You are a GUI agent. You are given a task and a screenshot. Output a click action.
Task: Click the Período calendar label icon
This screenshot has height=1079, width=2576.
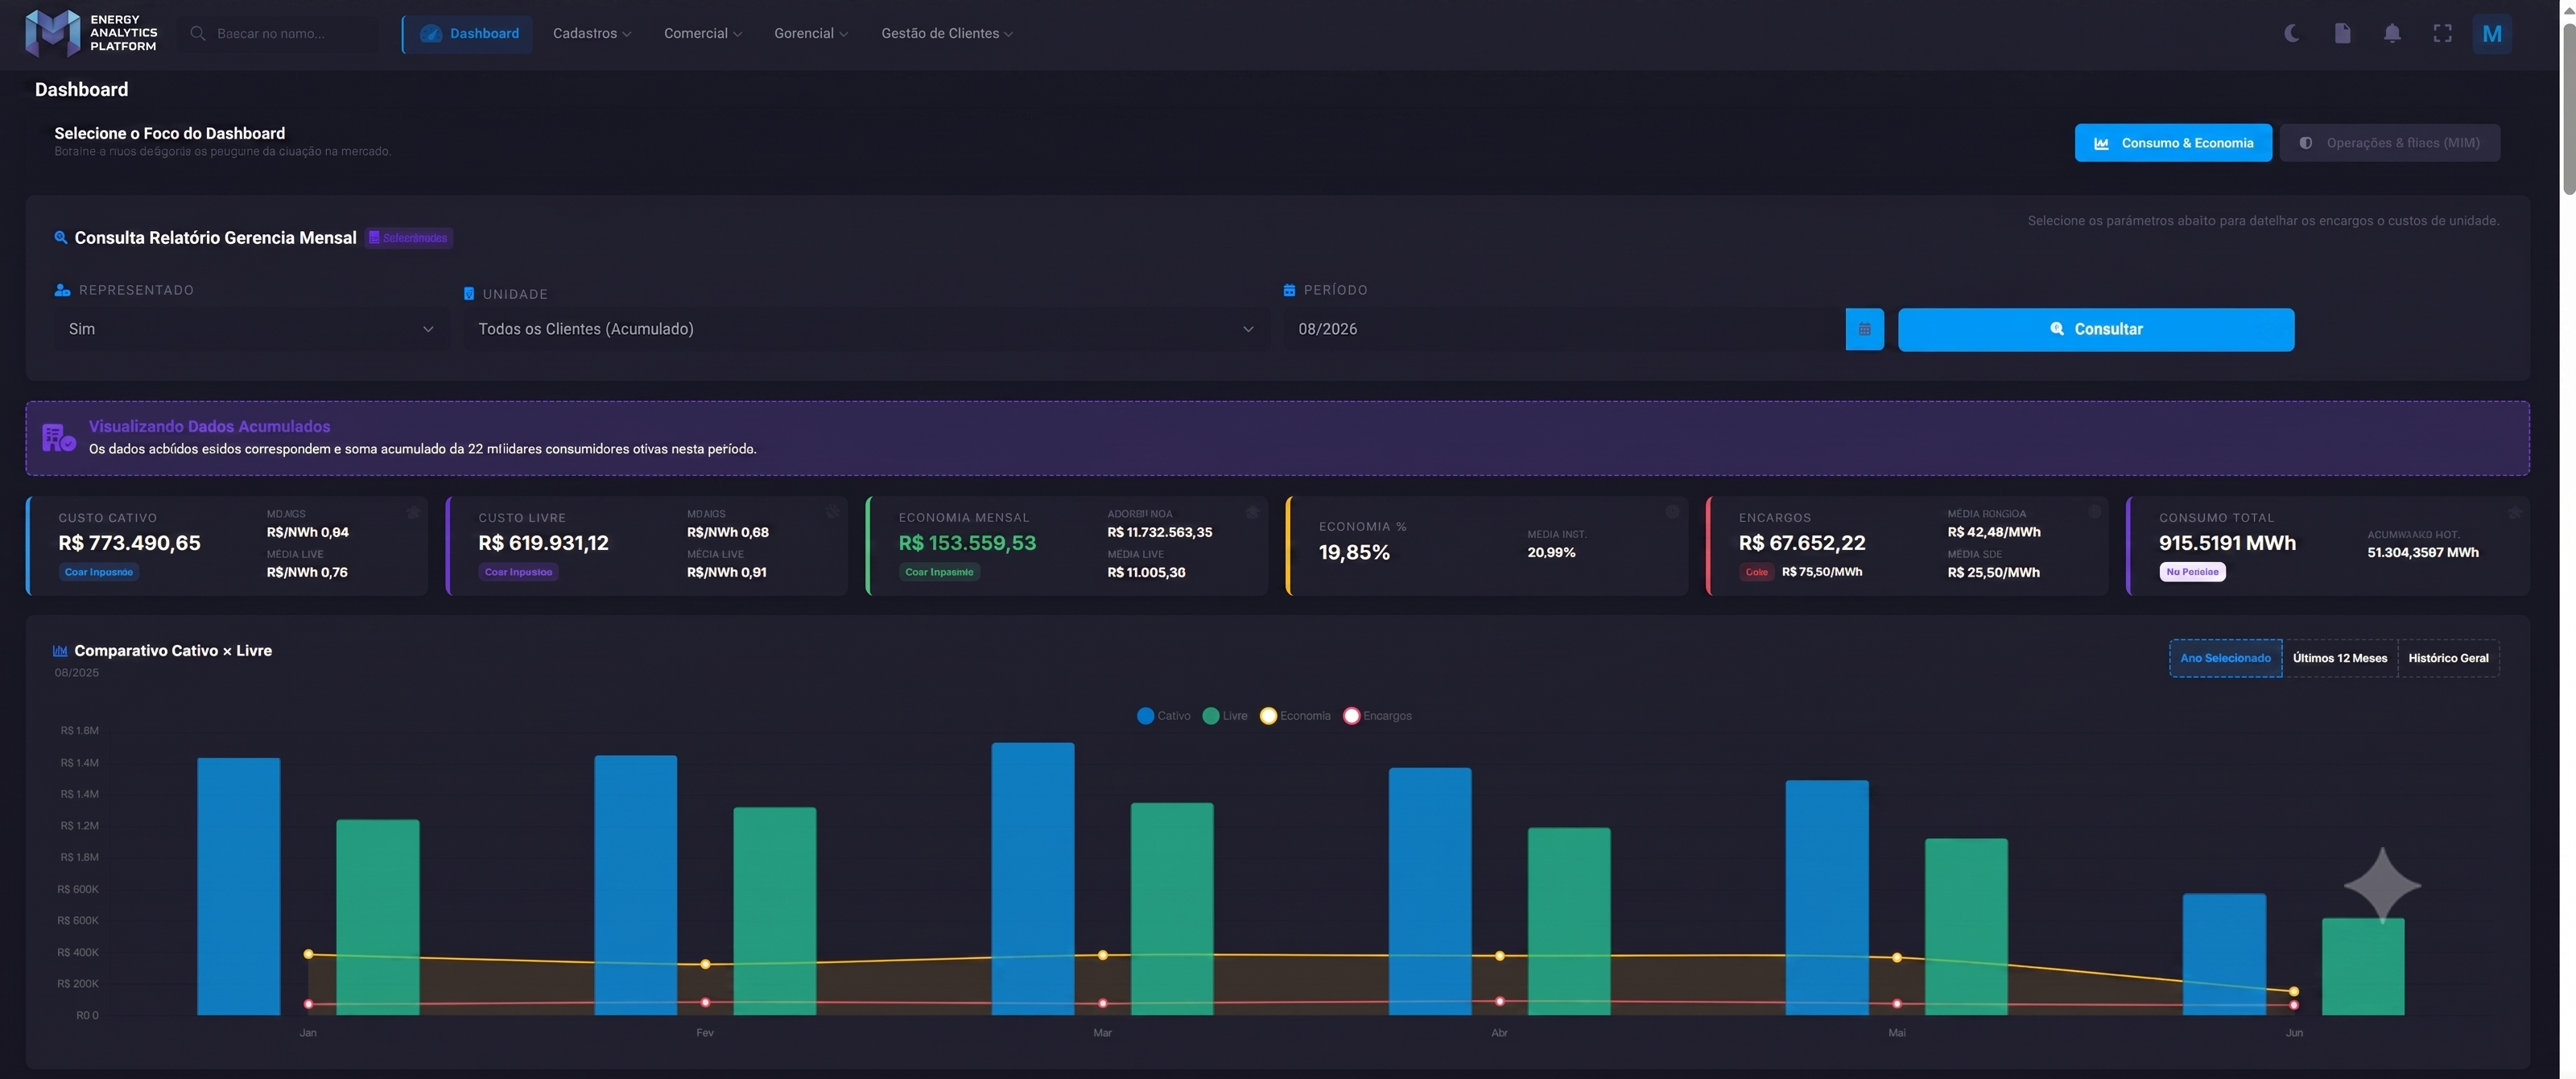1289,290
